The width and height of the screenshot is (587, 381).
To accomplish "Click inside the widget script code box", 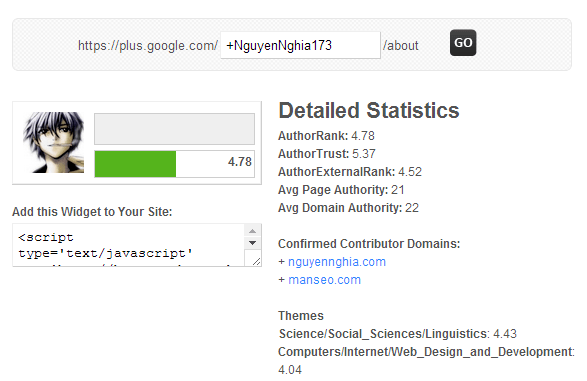I will click(128, 245).
